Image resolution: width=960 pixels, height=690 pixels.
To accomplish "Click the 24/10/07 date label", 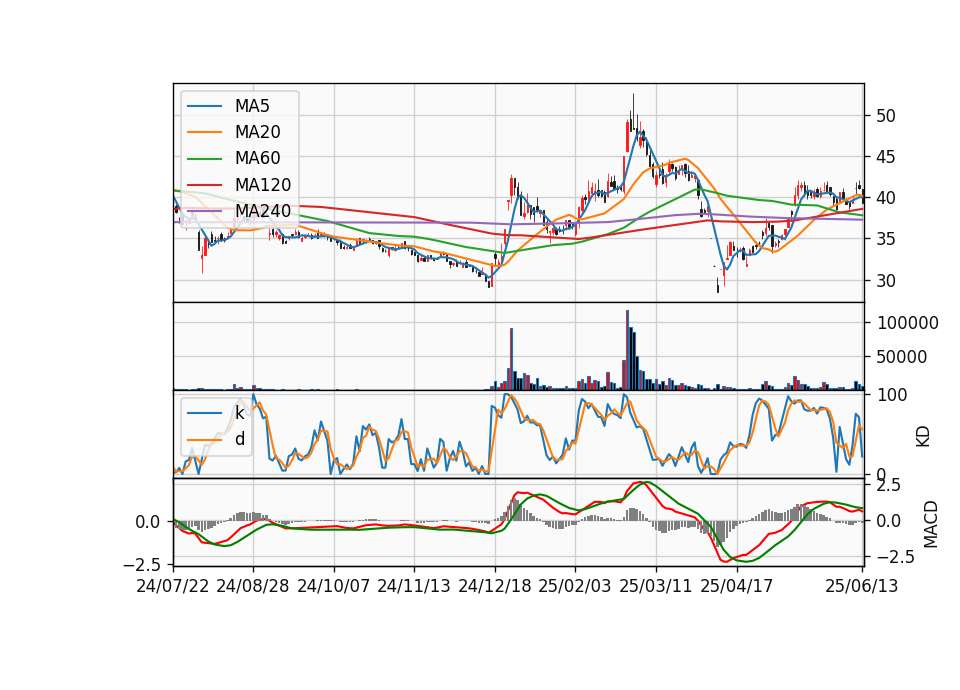I will (334, 586).
